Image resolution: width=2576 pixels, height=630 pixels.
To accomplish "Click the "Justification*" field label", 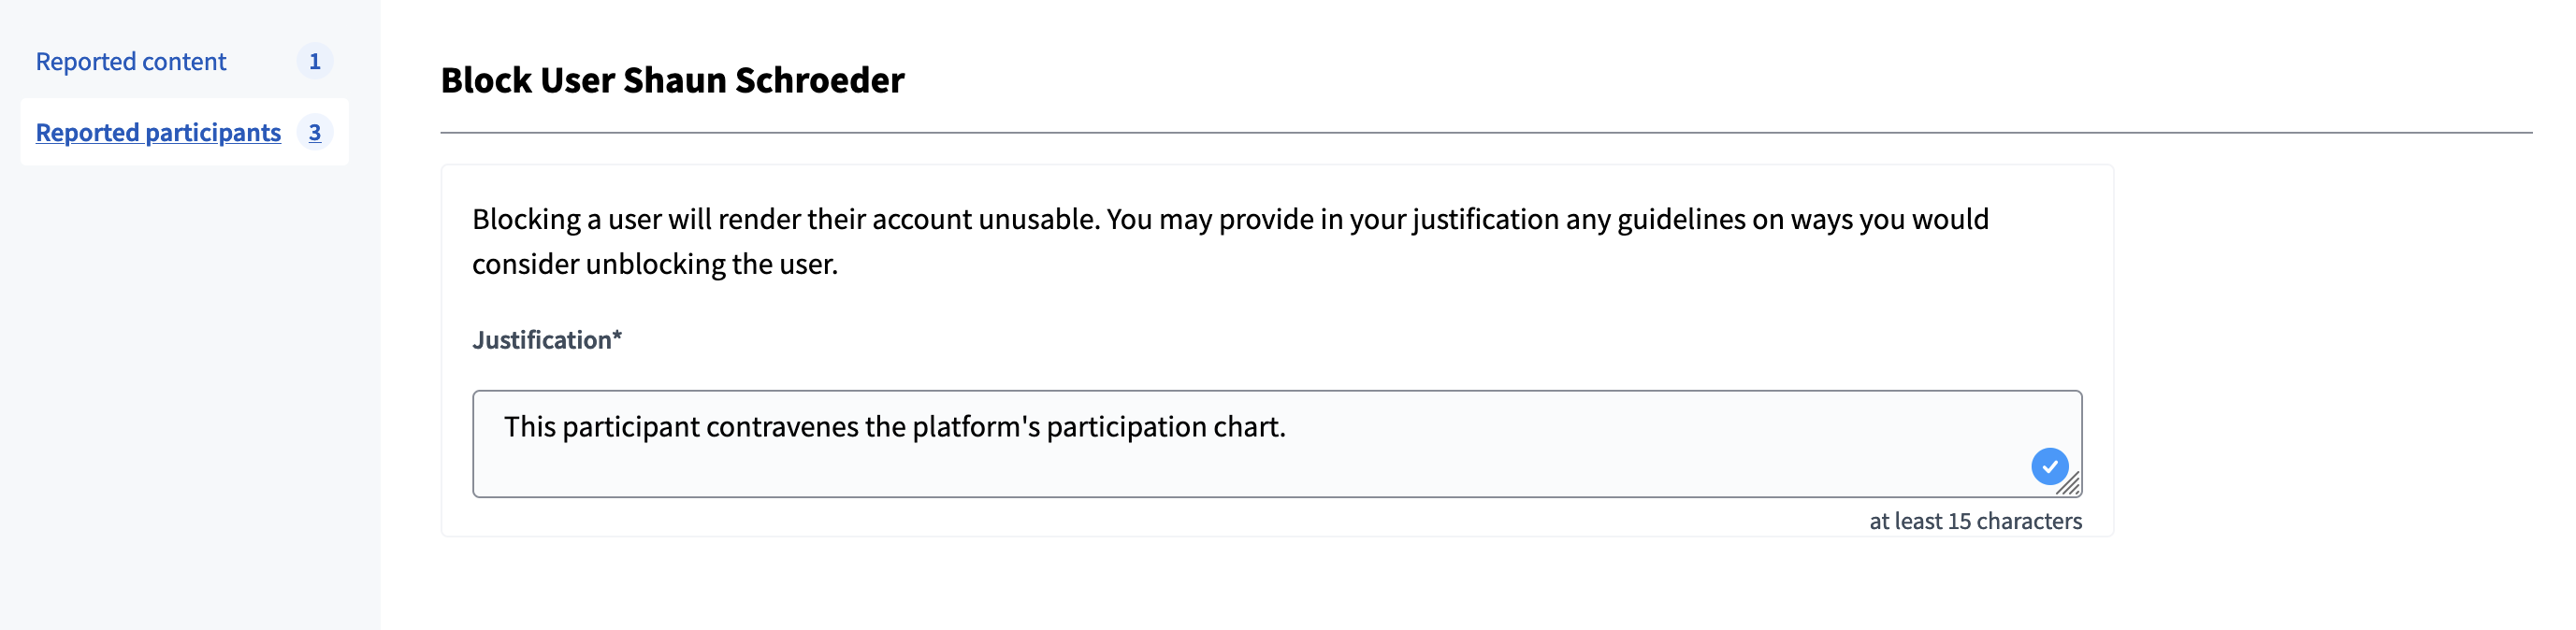I will click(547, 340).
